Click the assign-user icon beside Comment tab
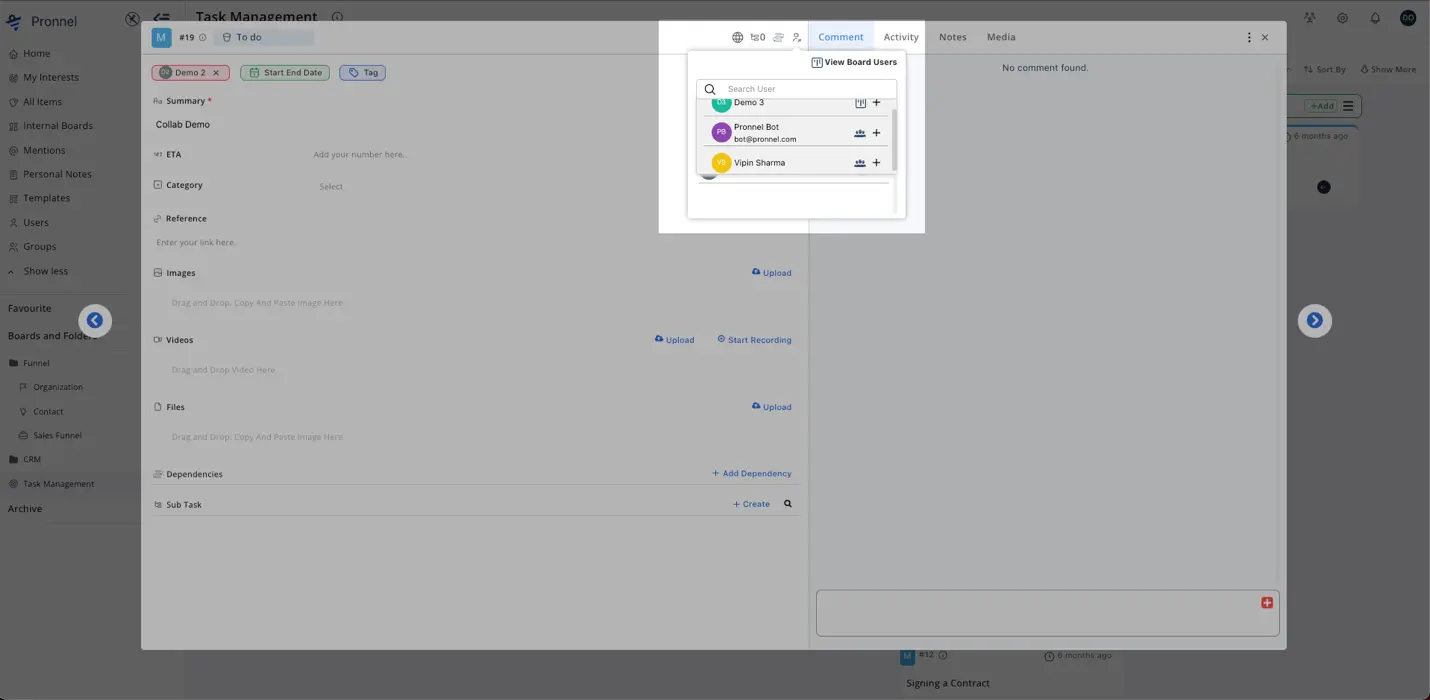 pos(797,37)
